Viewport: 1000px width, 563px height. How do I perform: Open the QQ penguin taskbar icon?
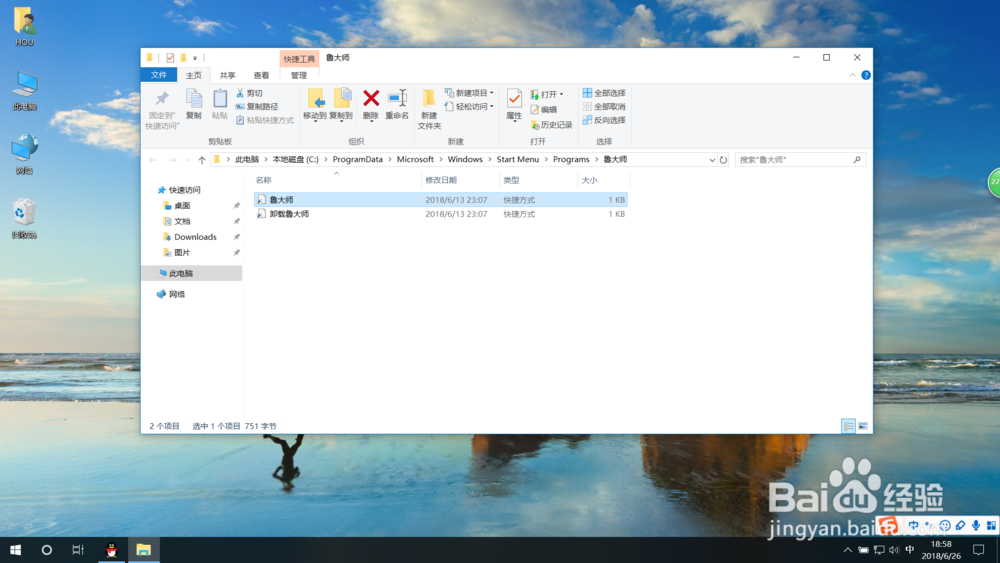point(112,550)
